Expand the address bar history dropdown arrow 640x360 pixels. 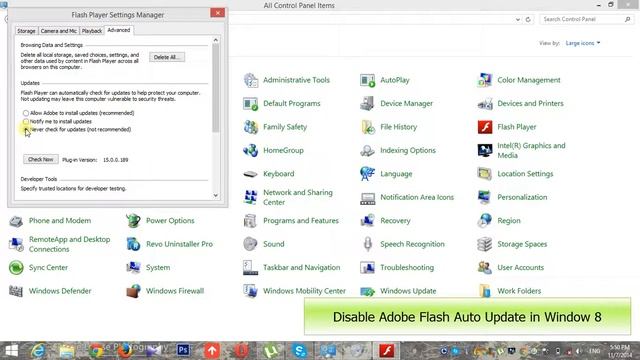pos(518,19)
